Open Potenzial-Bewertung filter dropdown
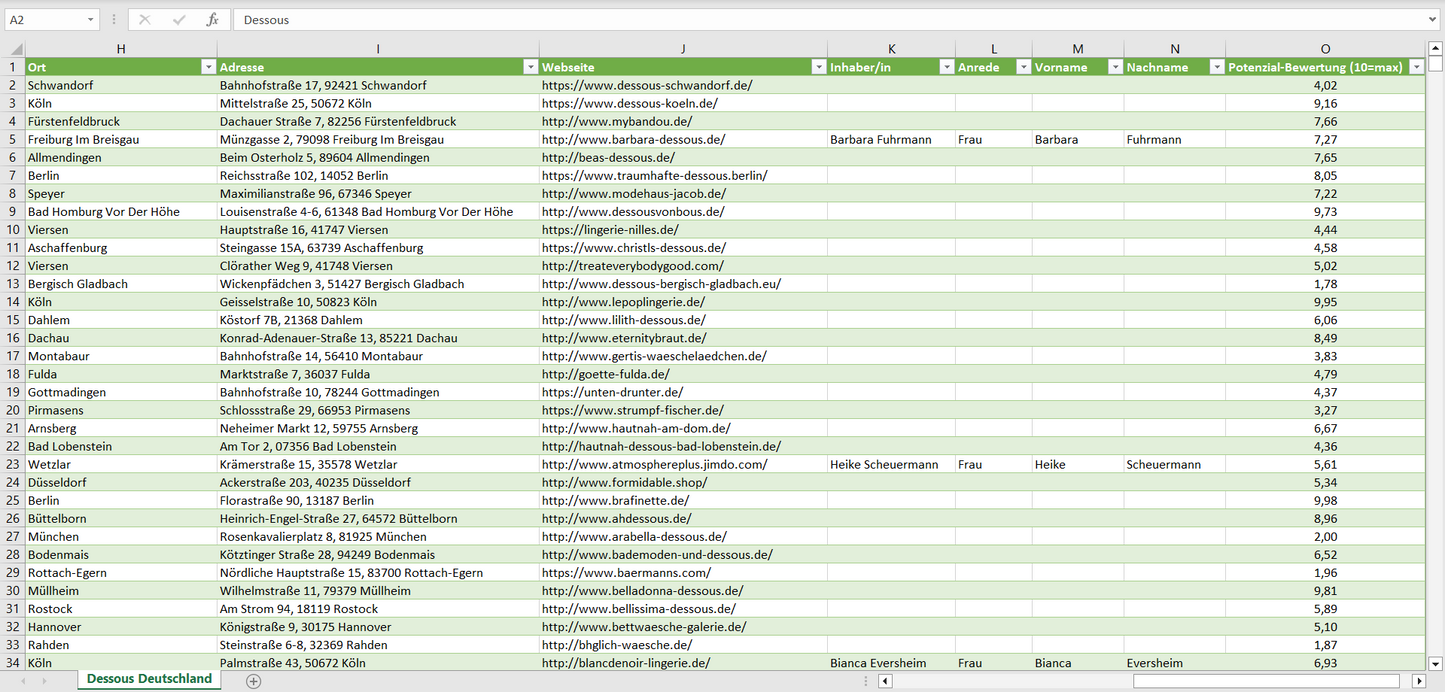This screenshot has height=692, width=1445. click(x=1416, y=67)
